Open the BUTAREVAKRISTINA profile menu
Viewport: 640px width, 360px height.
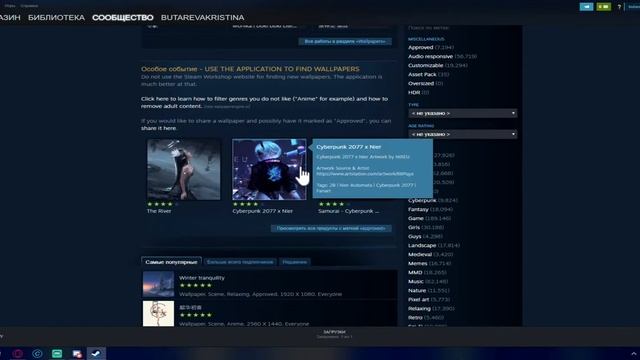[202, 18]
